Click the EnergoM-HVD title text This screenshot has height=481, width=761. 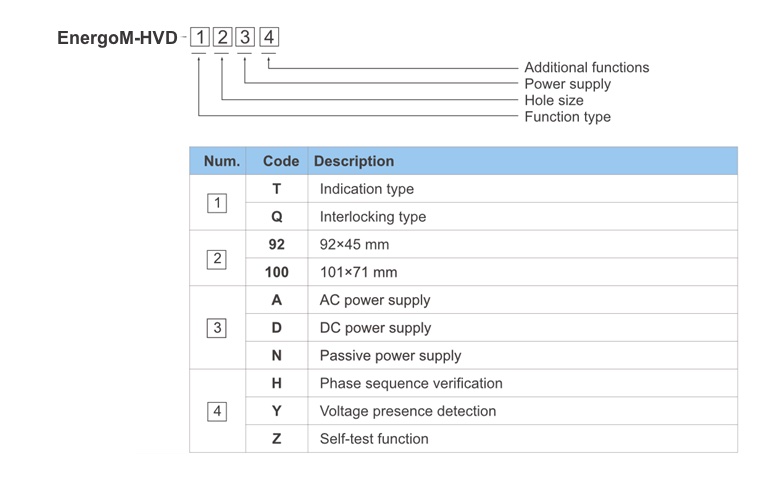coord(117,39)
